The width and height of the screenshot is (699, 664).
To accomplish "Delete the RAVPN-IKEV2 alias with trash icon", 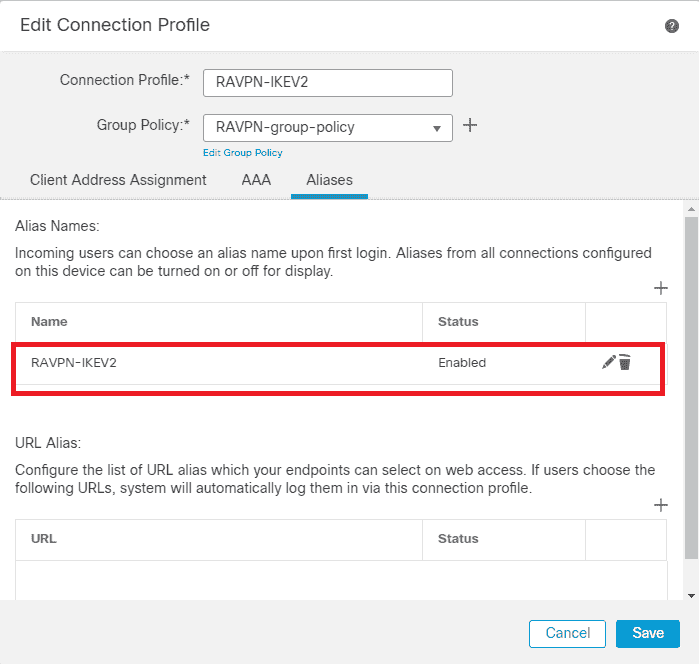I will (625, 362).
